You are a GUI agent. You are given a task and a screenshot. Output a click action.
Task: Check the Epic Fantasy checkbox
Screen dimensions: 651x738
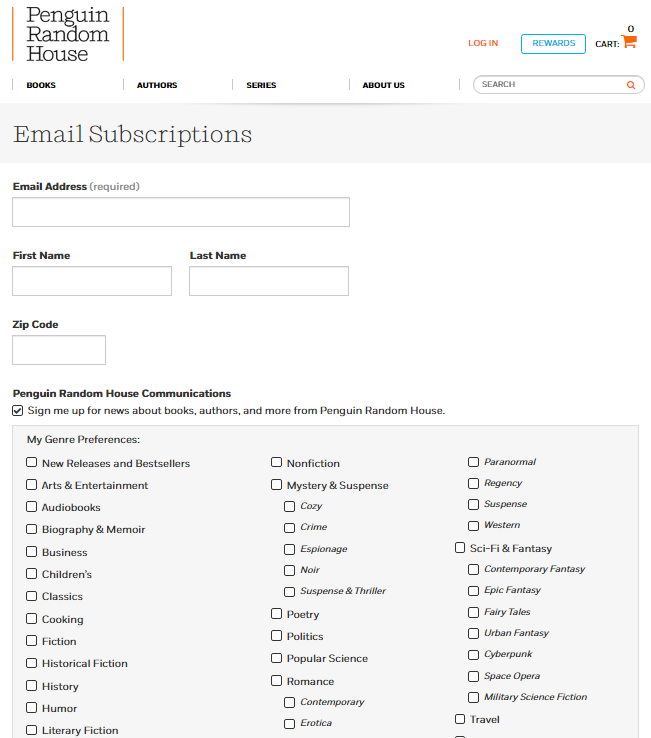tap(474, 591)
